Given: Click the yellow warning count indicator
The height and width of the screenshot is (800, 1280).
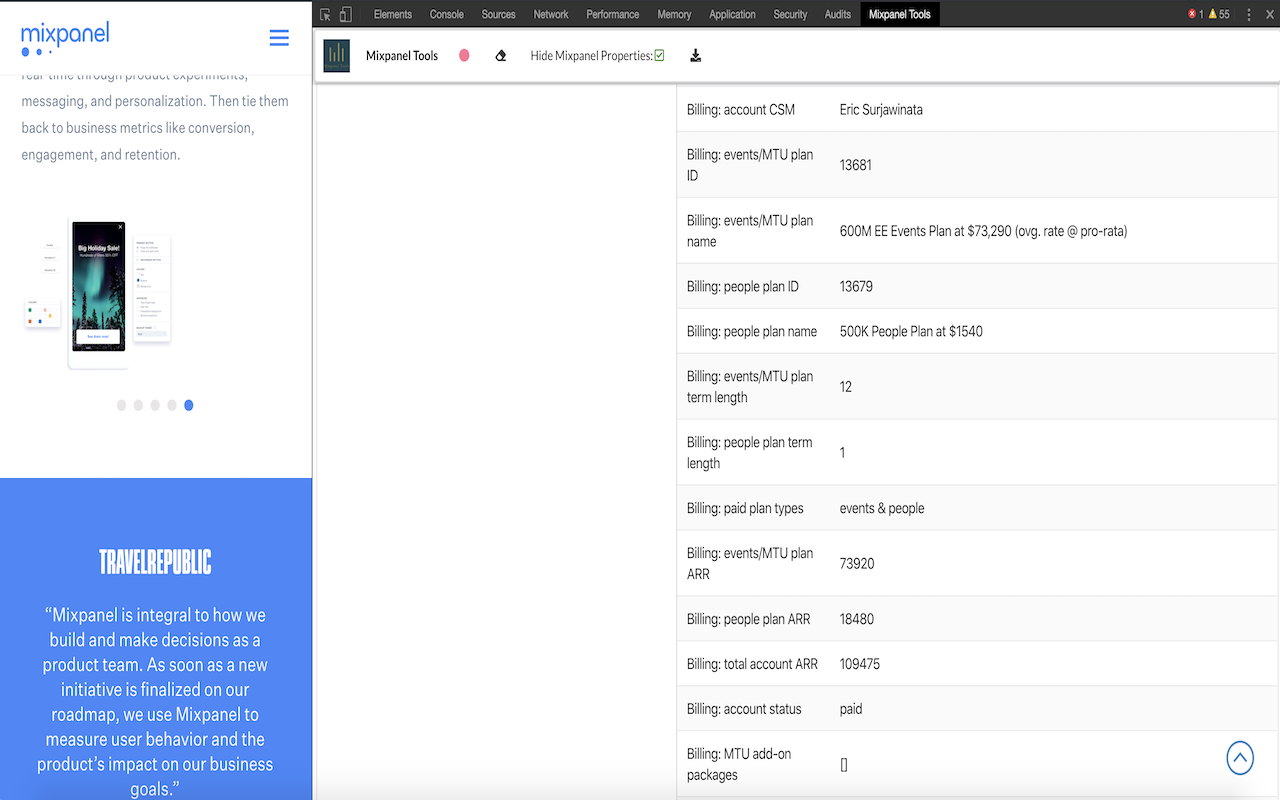Looking at the screenshot, I should [1219, 14].
